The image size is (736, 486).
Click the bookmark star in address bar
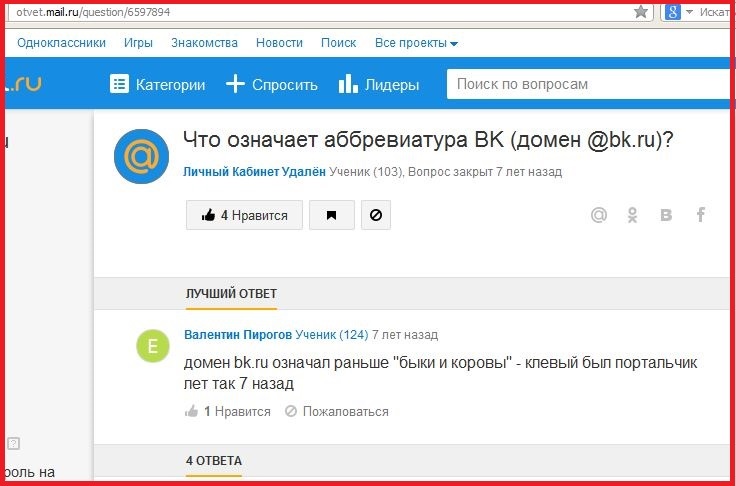point(640,11)
